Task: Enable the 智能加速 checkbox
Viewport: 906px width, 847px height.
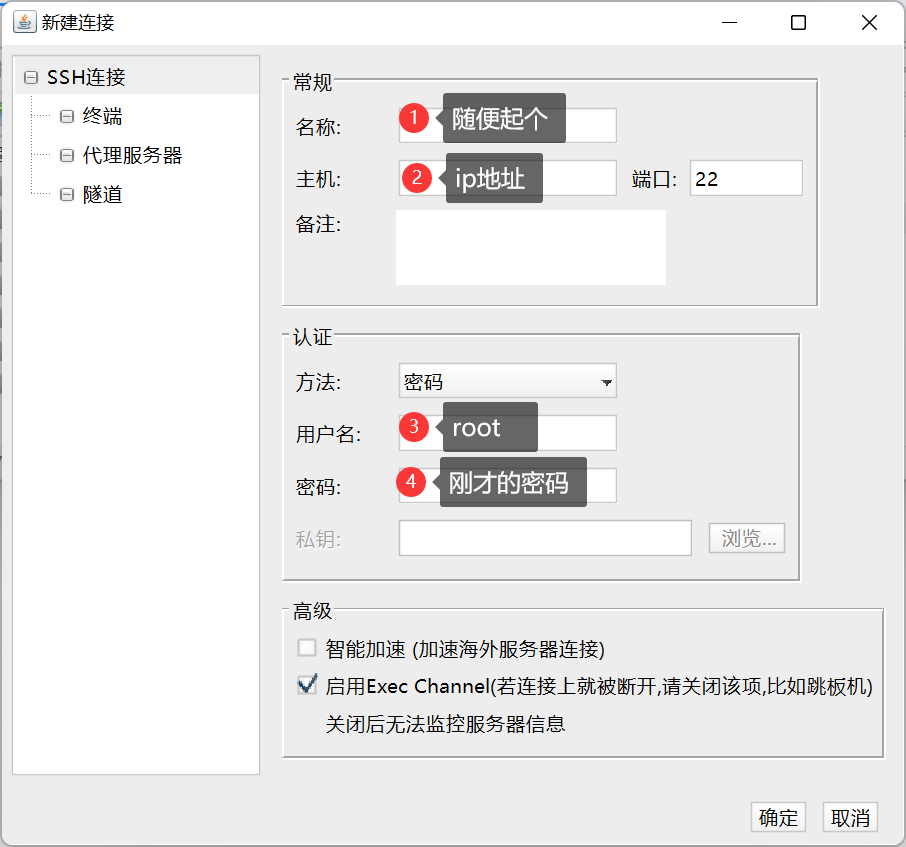Action: click(307, 648)
